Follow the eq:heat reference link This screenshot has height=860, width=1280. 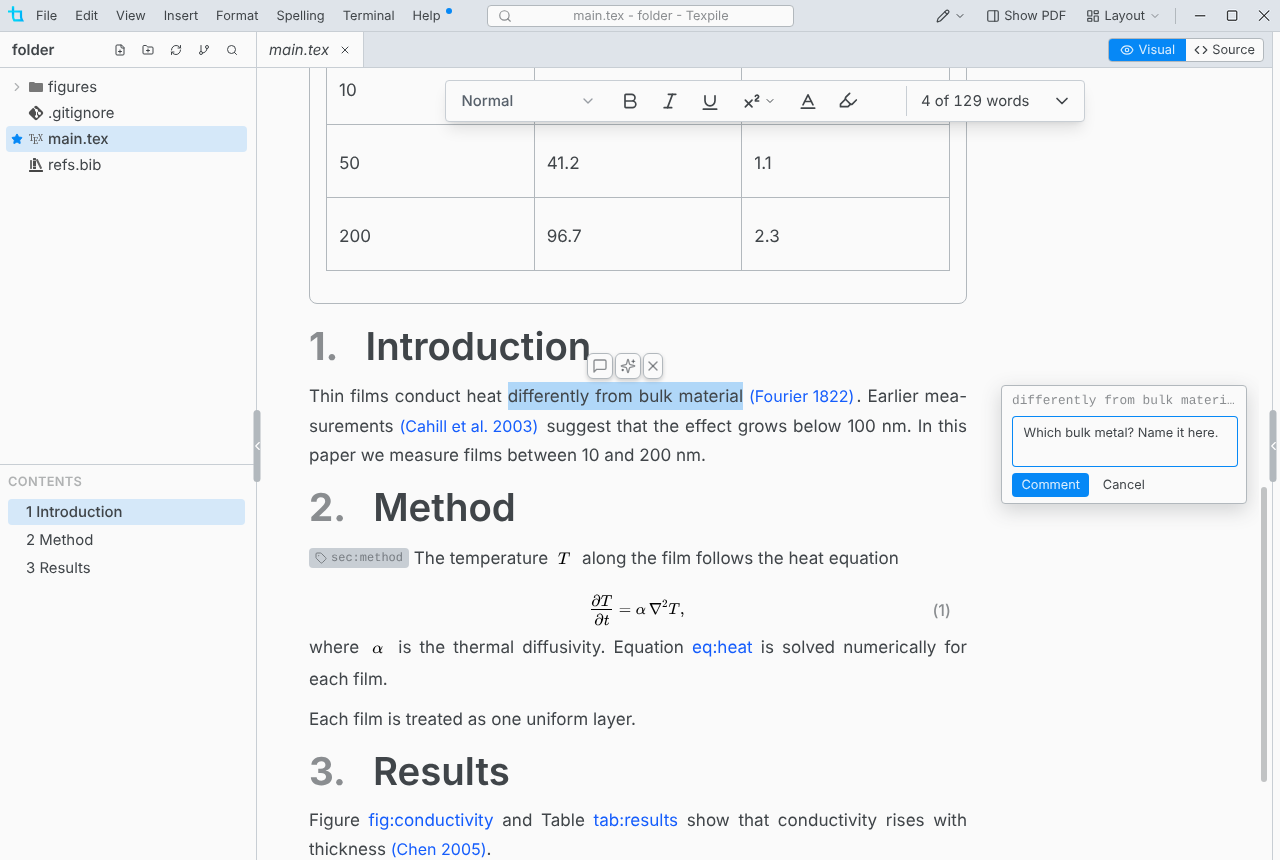[722, 648]
